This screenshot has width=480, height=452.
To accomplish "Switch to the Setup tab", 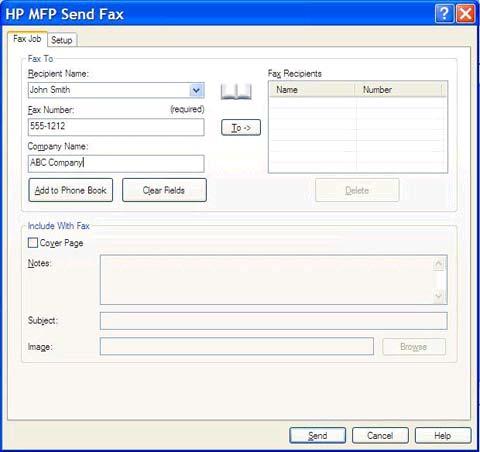I will [x=62, y=40].
